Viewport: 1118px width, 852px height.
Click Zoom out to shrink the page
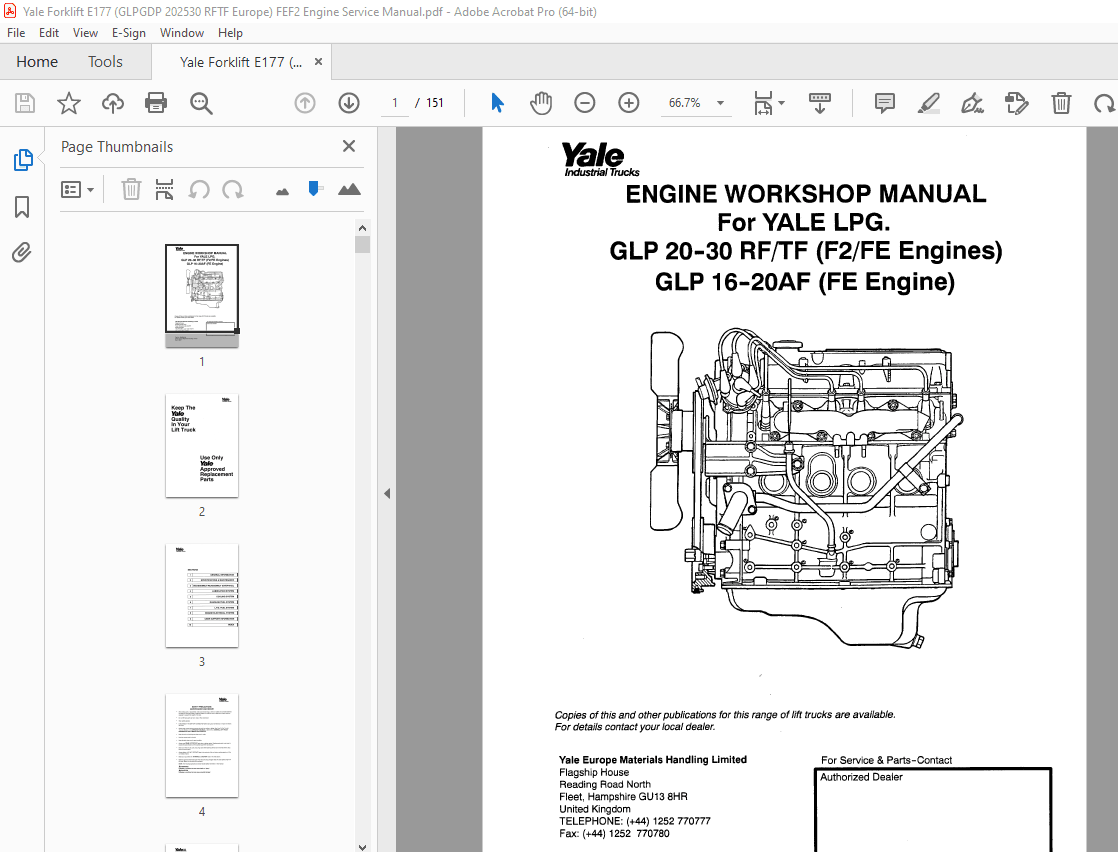pos(585,102)
